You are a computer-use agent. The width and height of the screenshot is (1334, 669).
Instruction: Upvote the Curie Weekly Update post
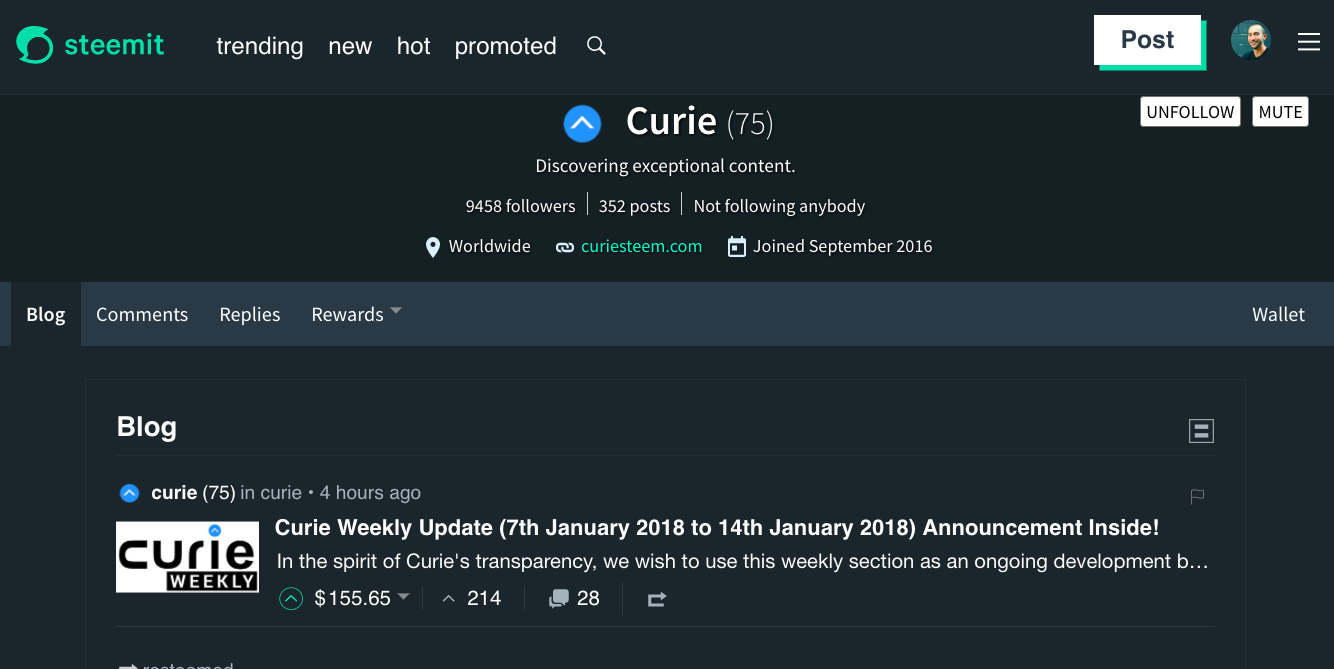[291, 599]
